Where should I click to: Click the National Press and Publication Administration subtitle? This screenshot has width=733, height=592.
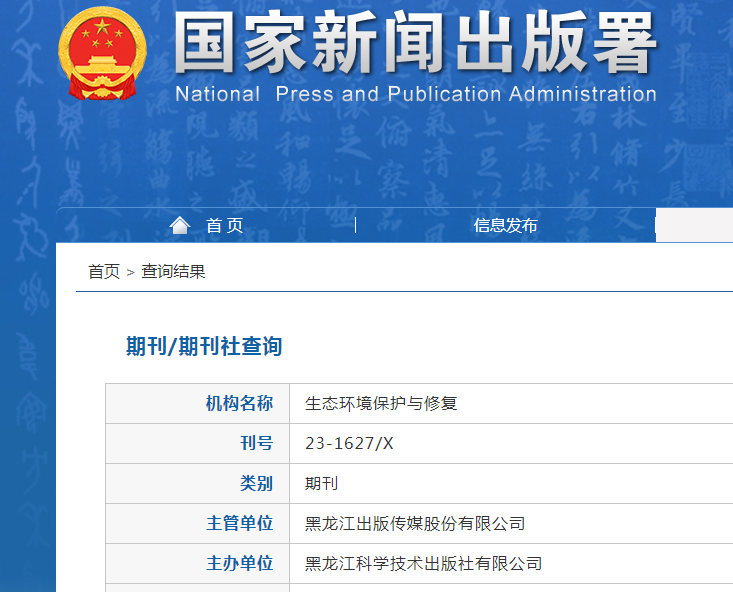415,95
